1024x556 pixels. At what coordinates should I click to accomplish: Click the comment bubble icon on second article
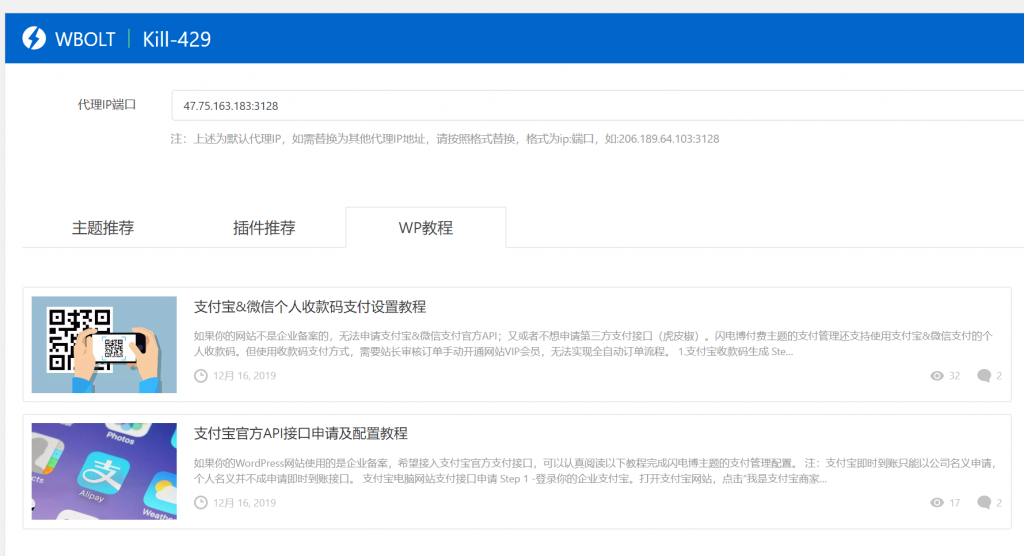pos(984,503)
